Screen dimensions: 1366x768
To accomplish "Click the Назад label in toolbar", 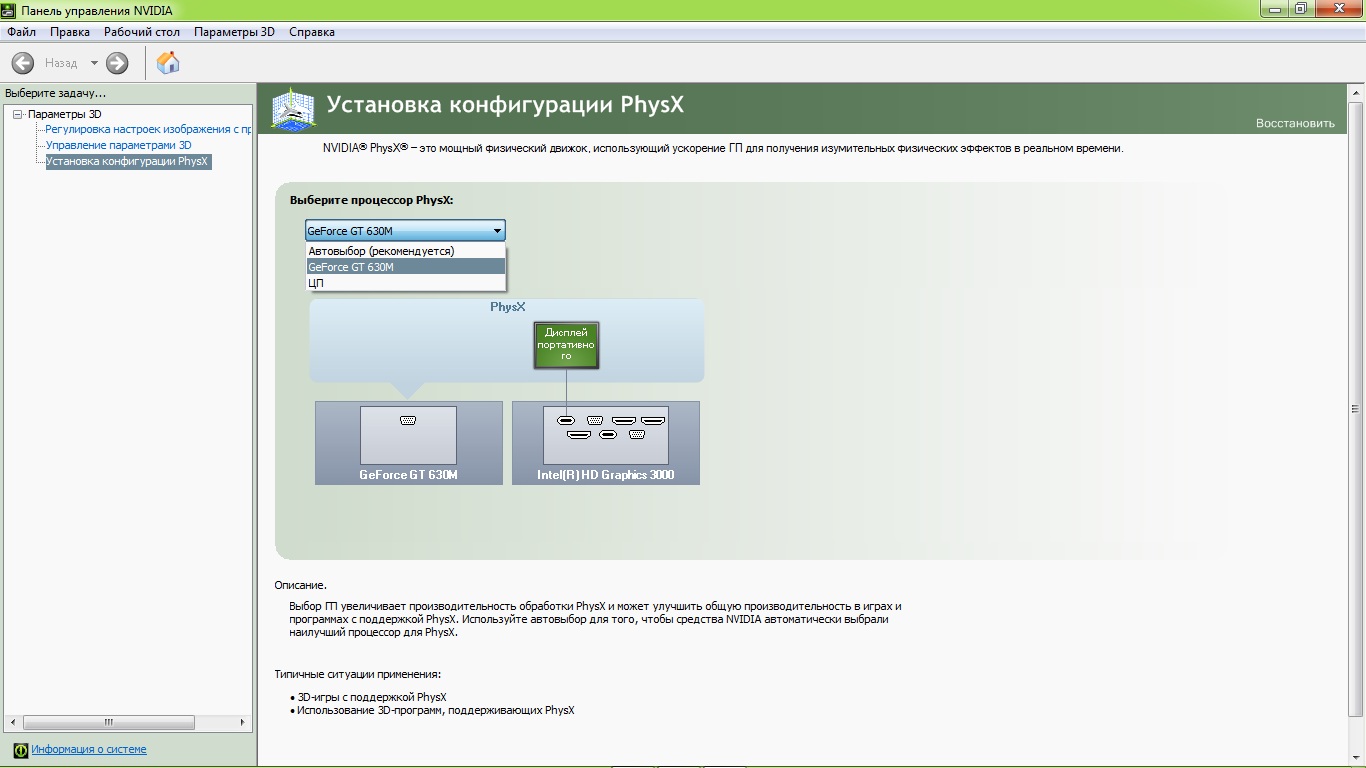I will [x=61, y=63].
